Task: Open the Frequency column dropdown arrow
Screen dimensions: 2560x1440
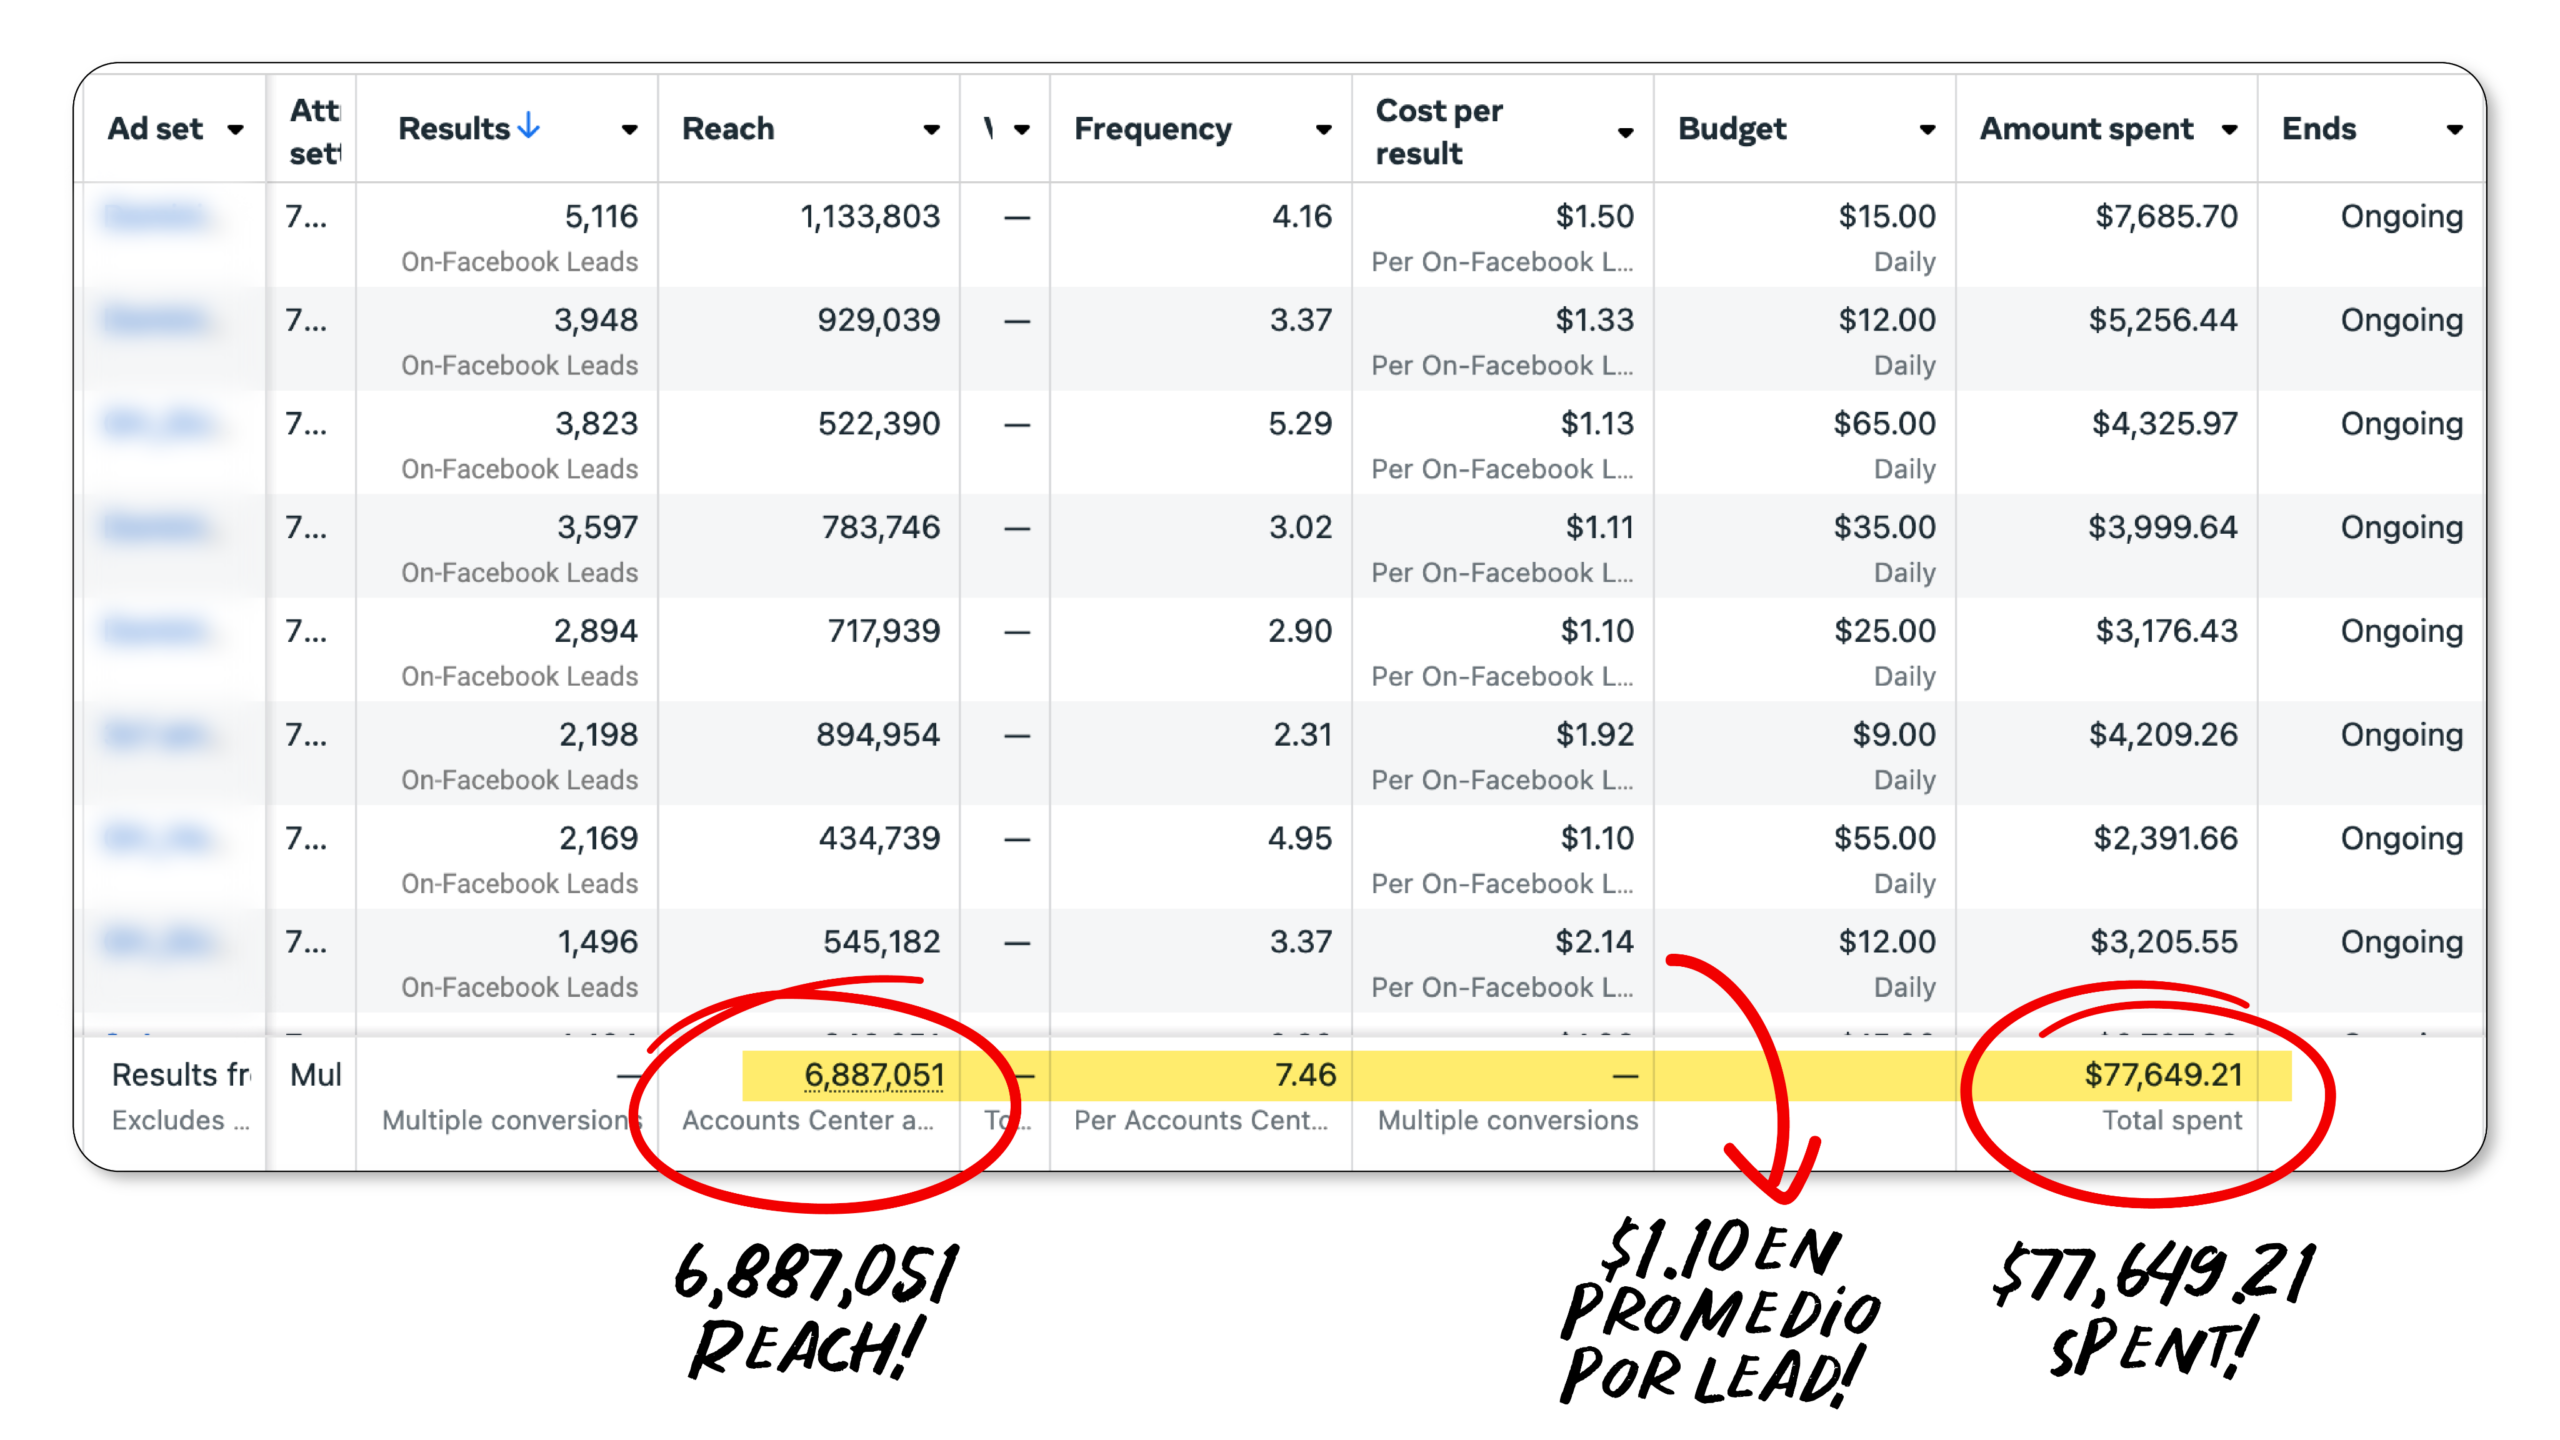Action: coord(1323,130)
